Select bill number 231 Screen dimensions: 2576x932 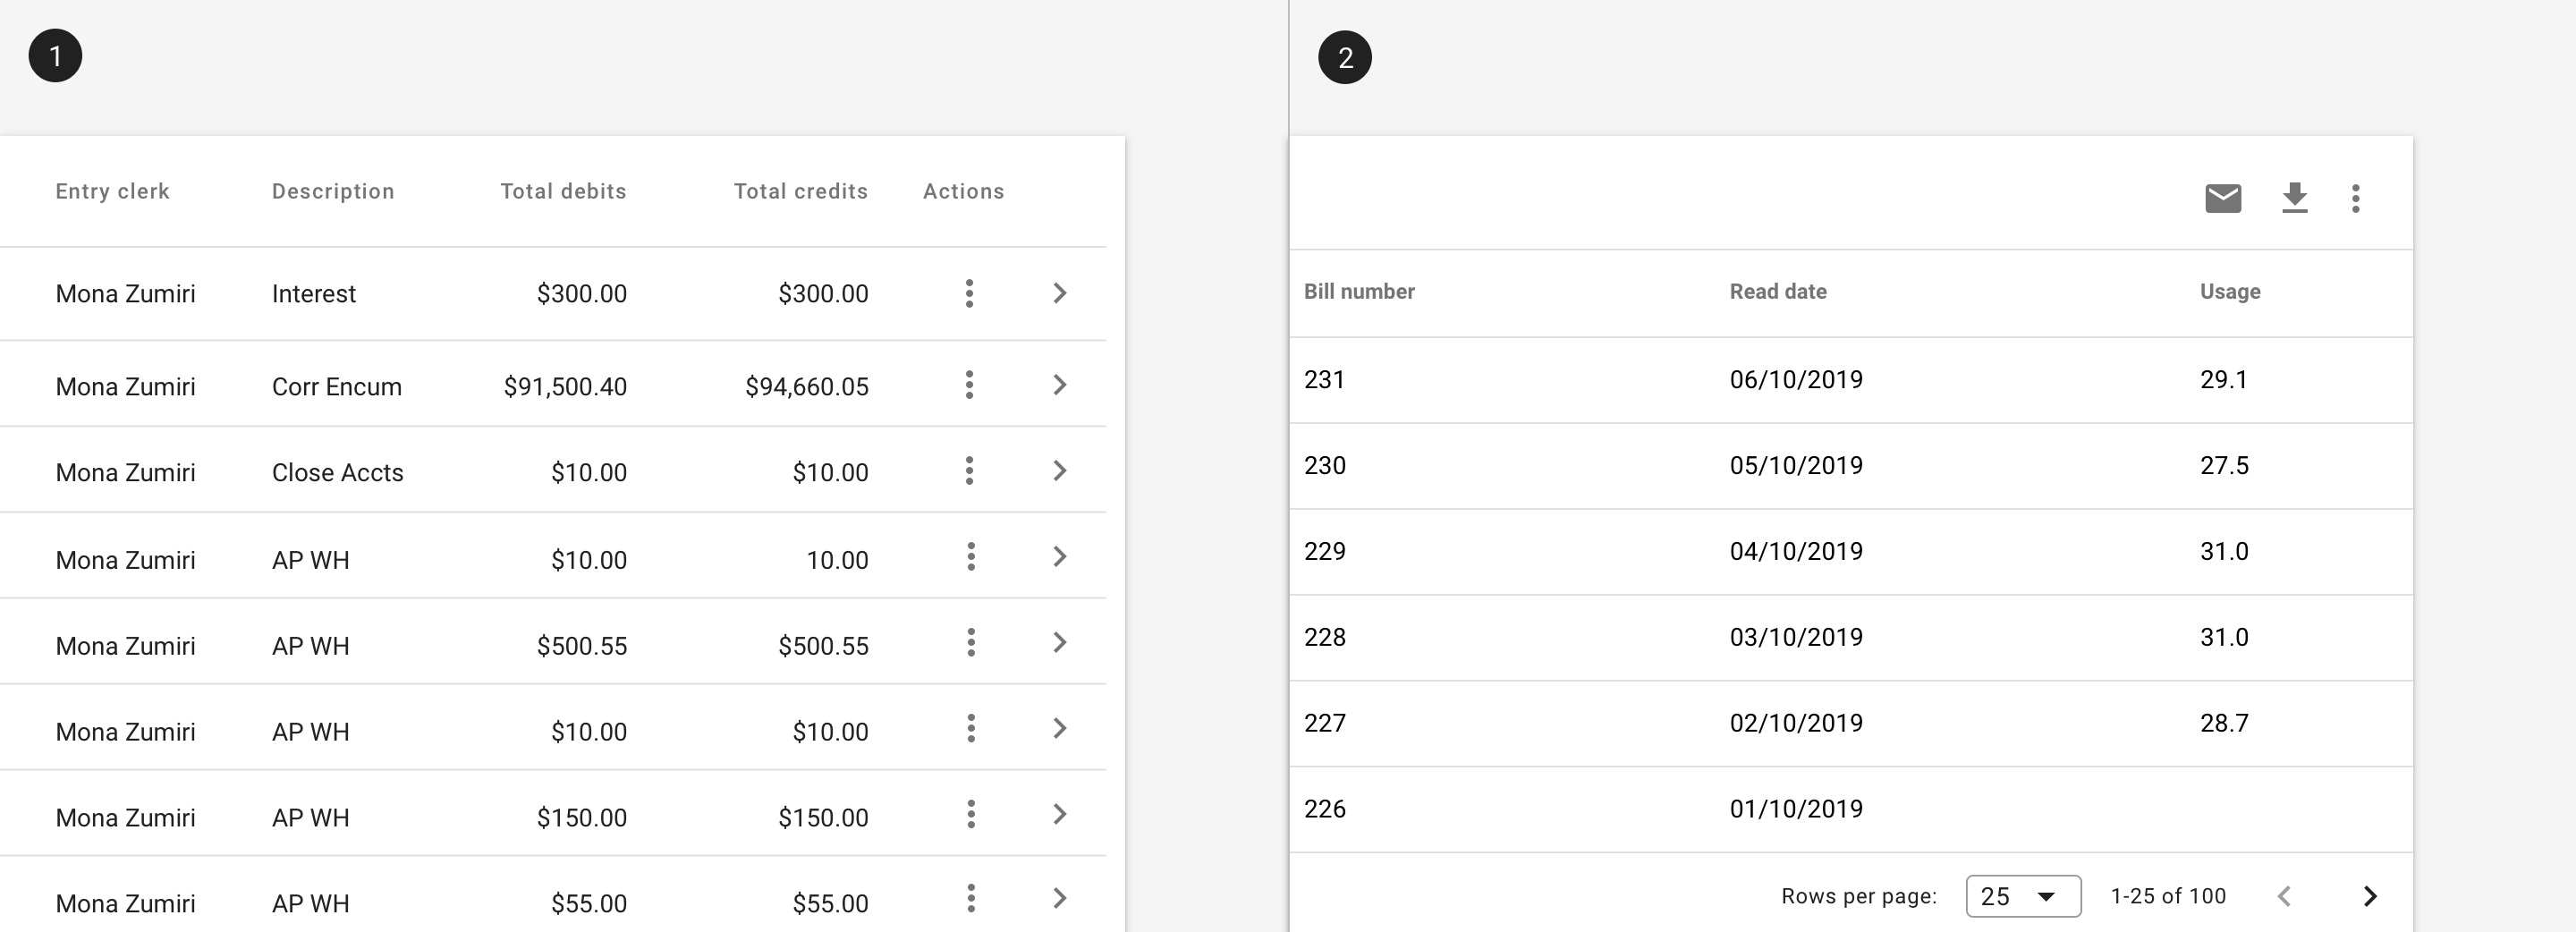tap(1324, 380)
